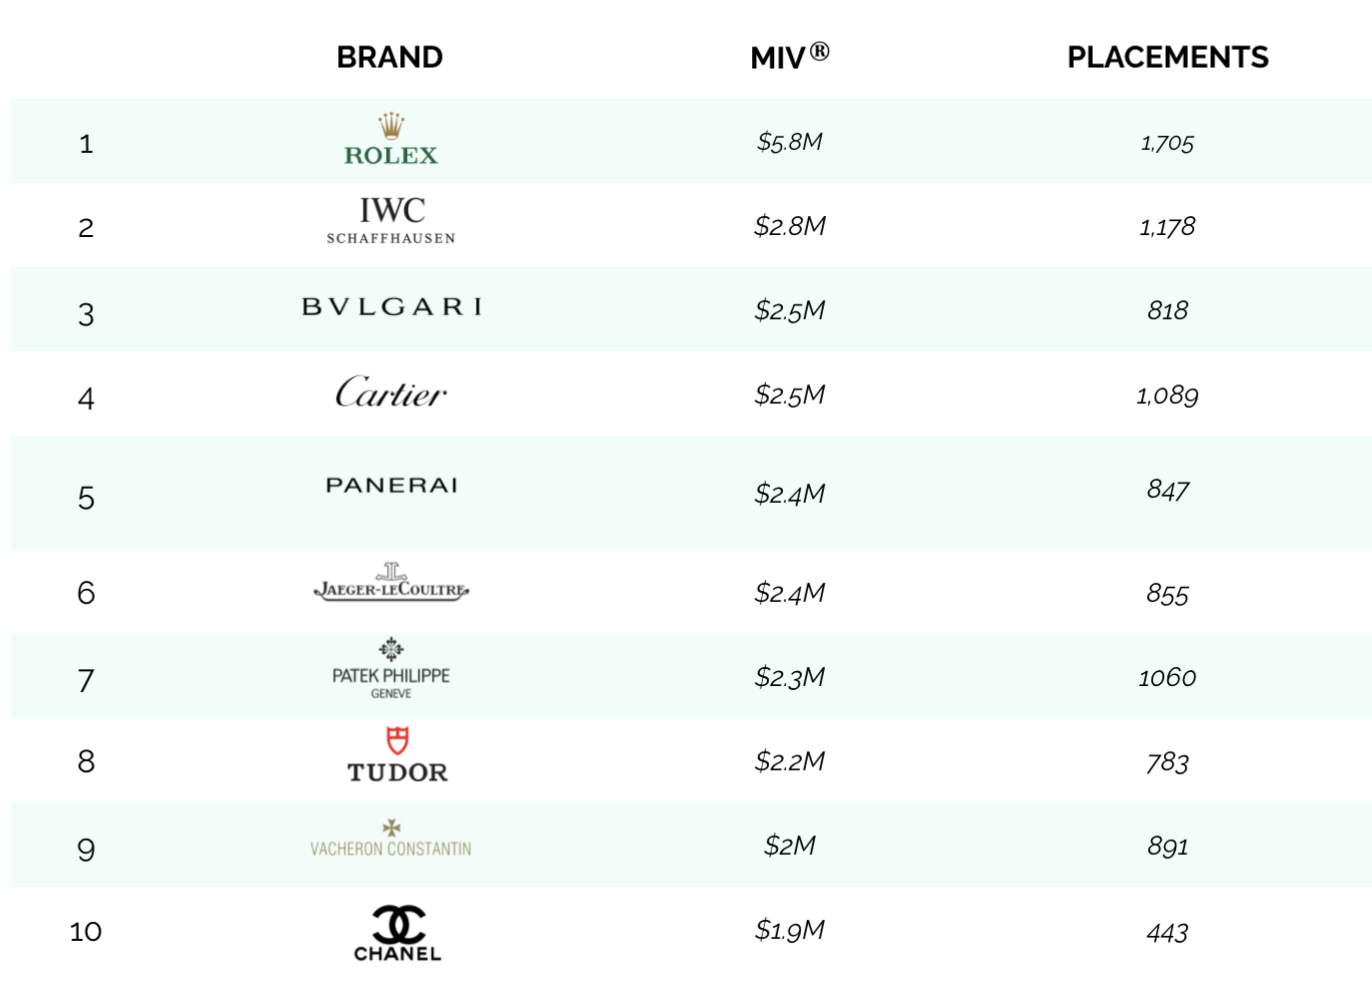Select the 1,705 placements figure
Image resolution: width=1372 pixels, height=996 pixels.
(1167, 143)
